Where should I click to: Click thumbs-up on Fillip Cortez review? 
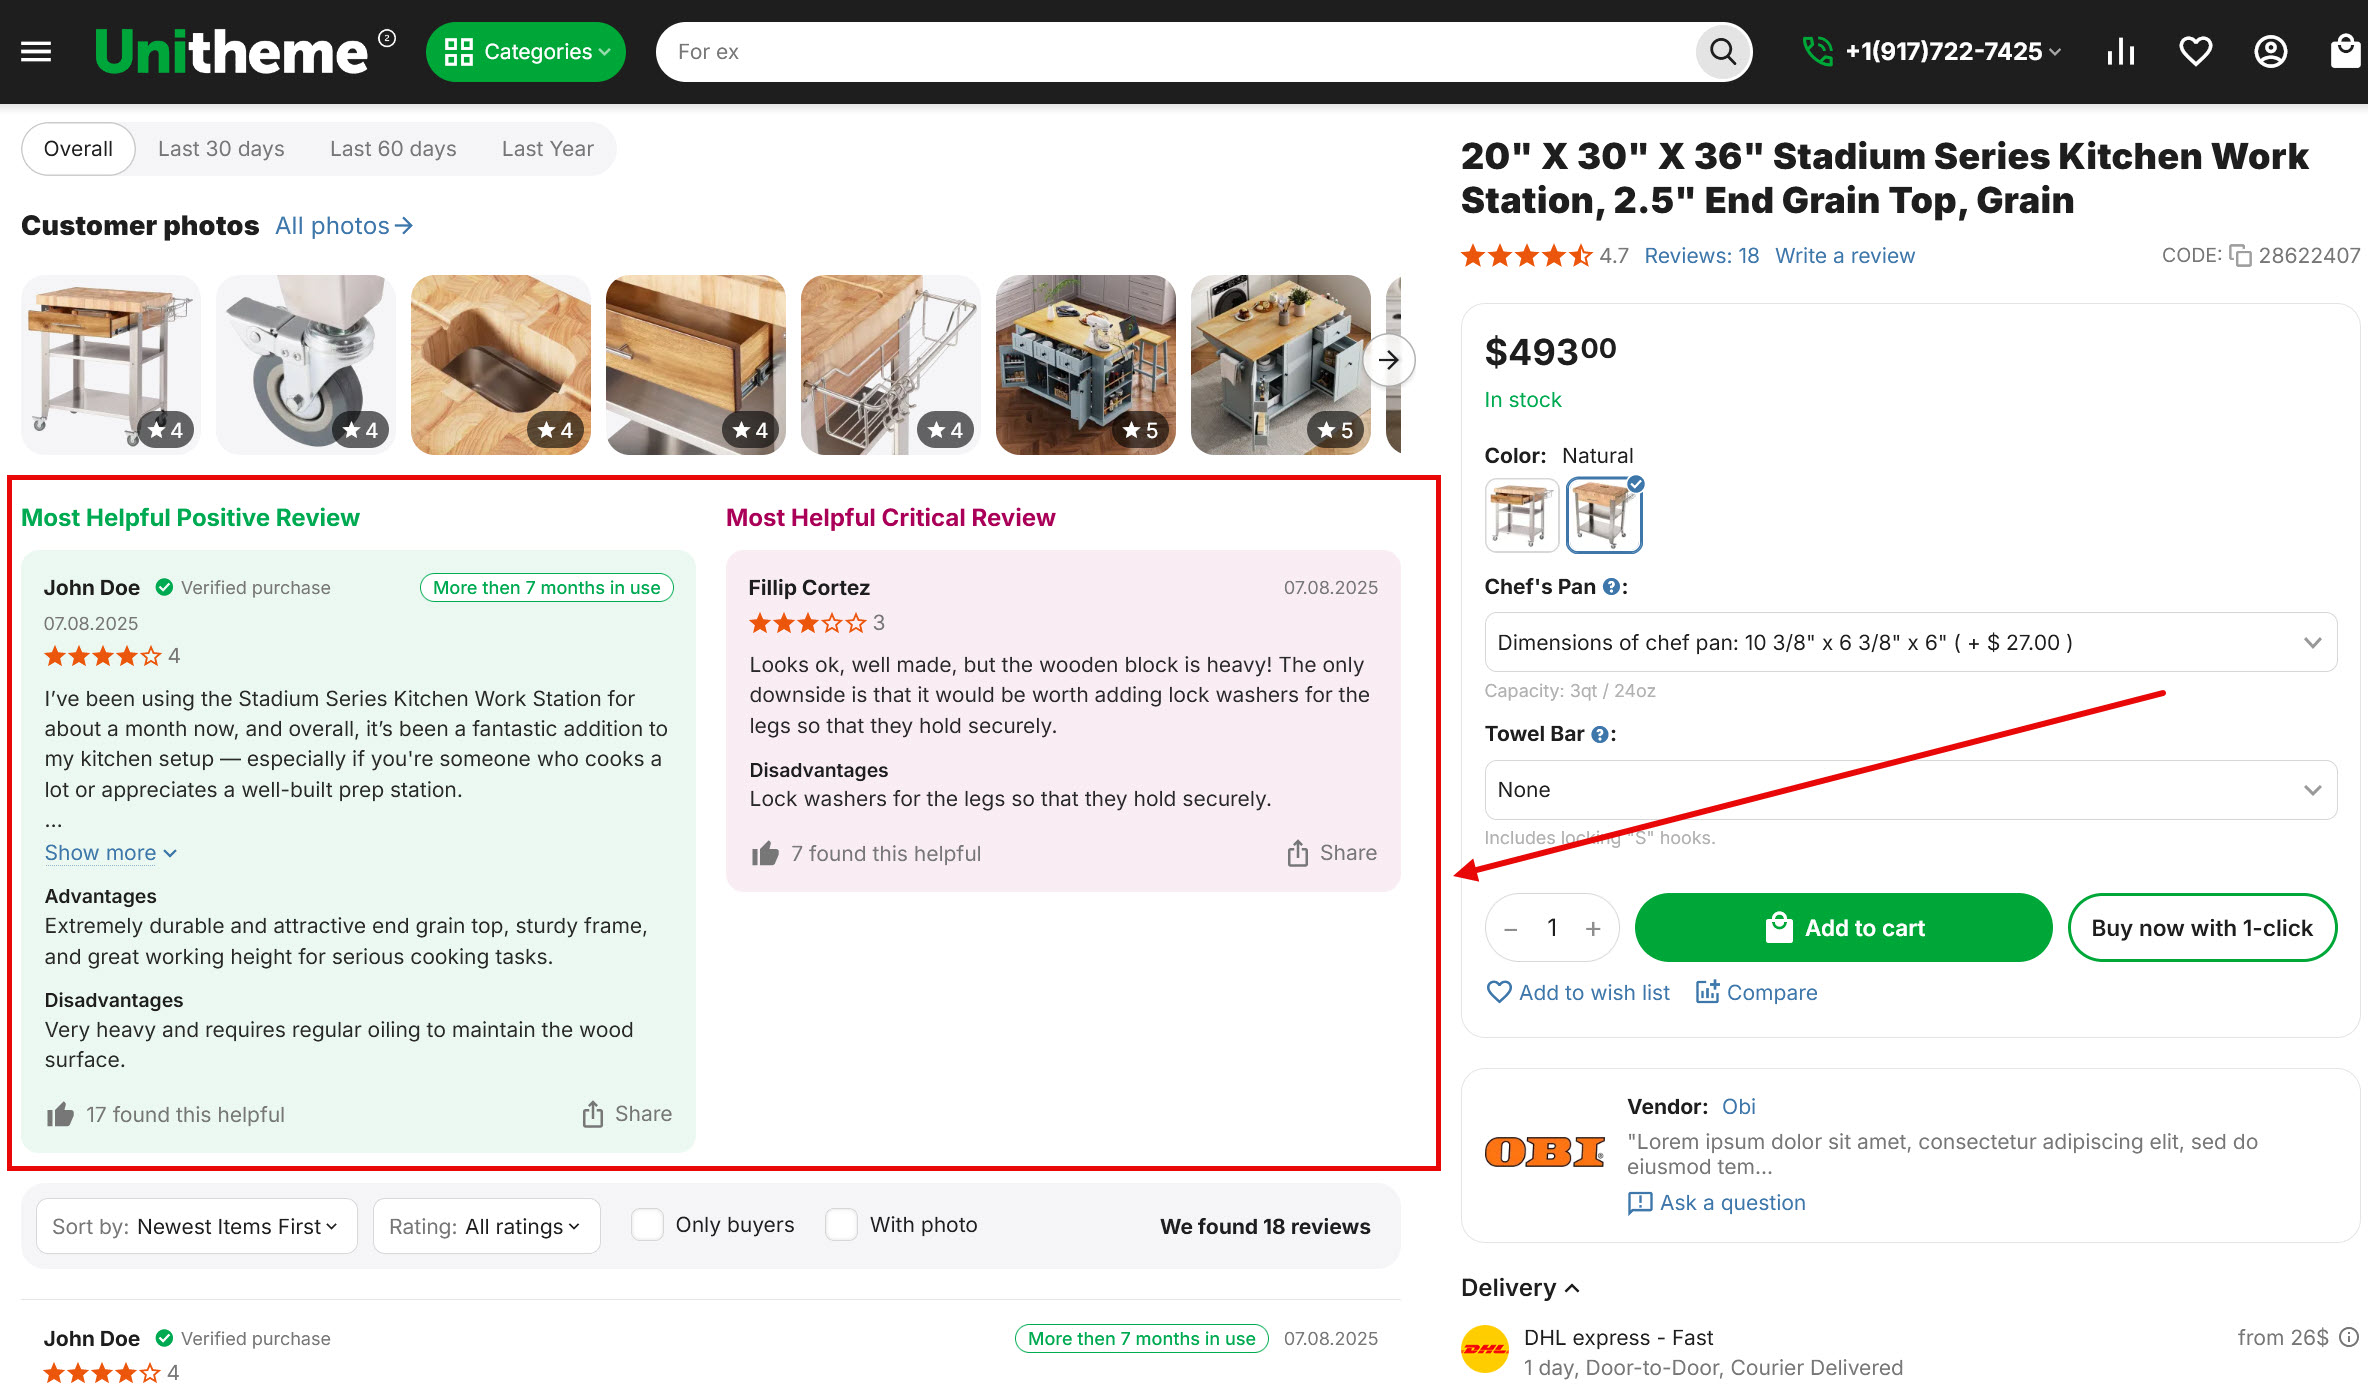point(765,854)
